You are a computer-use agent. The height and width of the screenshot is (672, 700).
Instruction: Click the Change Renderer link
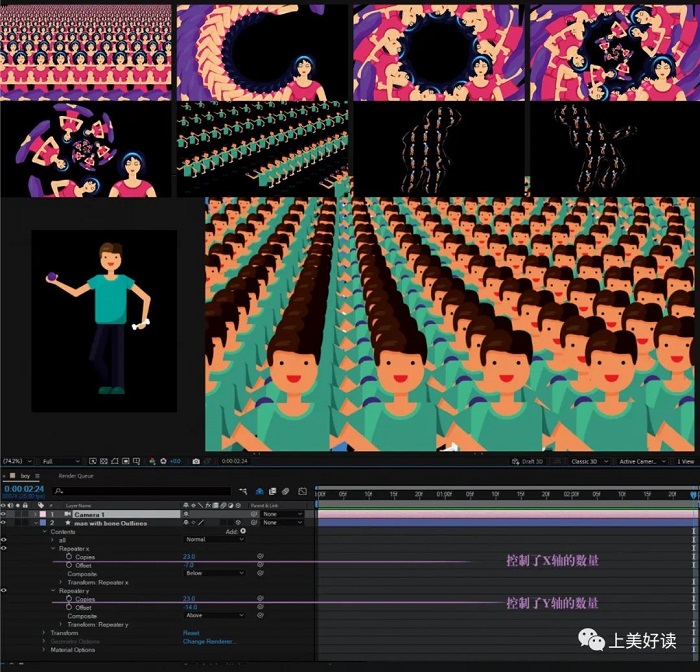coord(207,641)
